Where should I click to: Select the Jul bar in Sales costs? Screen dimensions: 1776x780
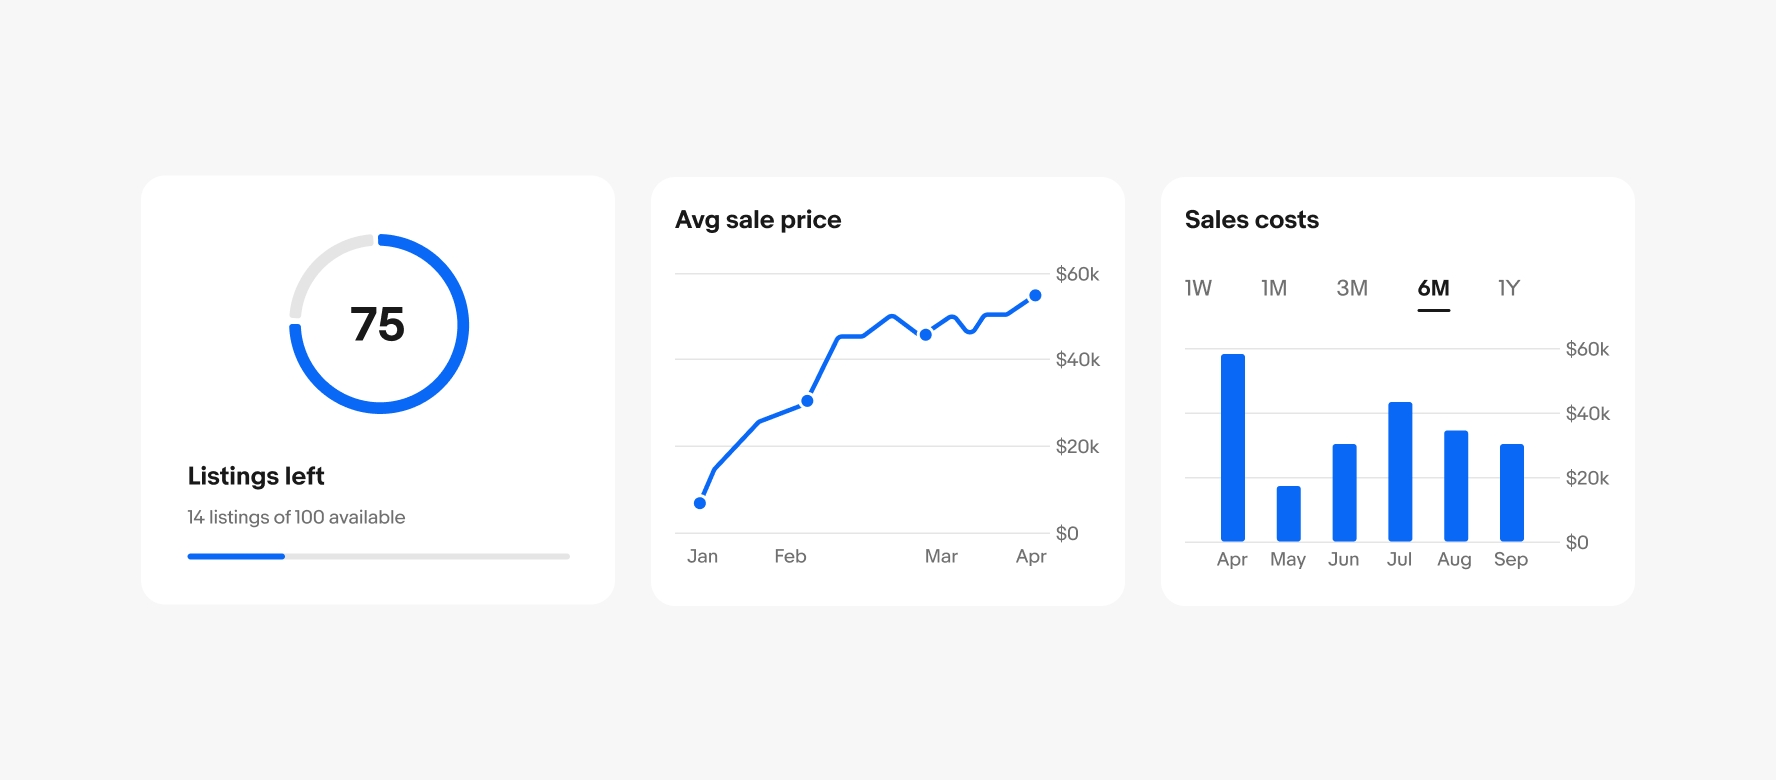point(1400,472)
